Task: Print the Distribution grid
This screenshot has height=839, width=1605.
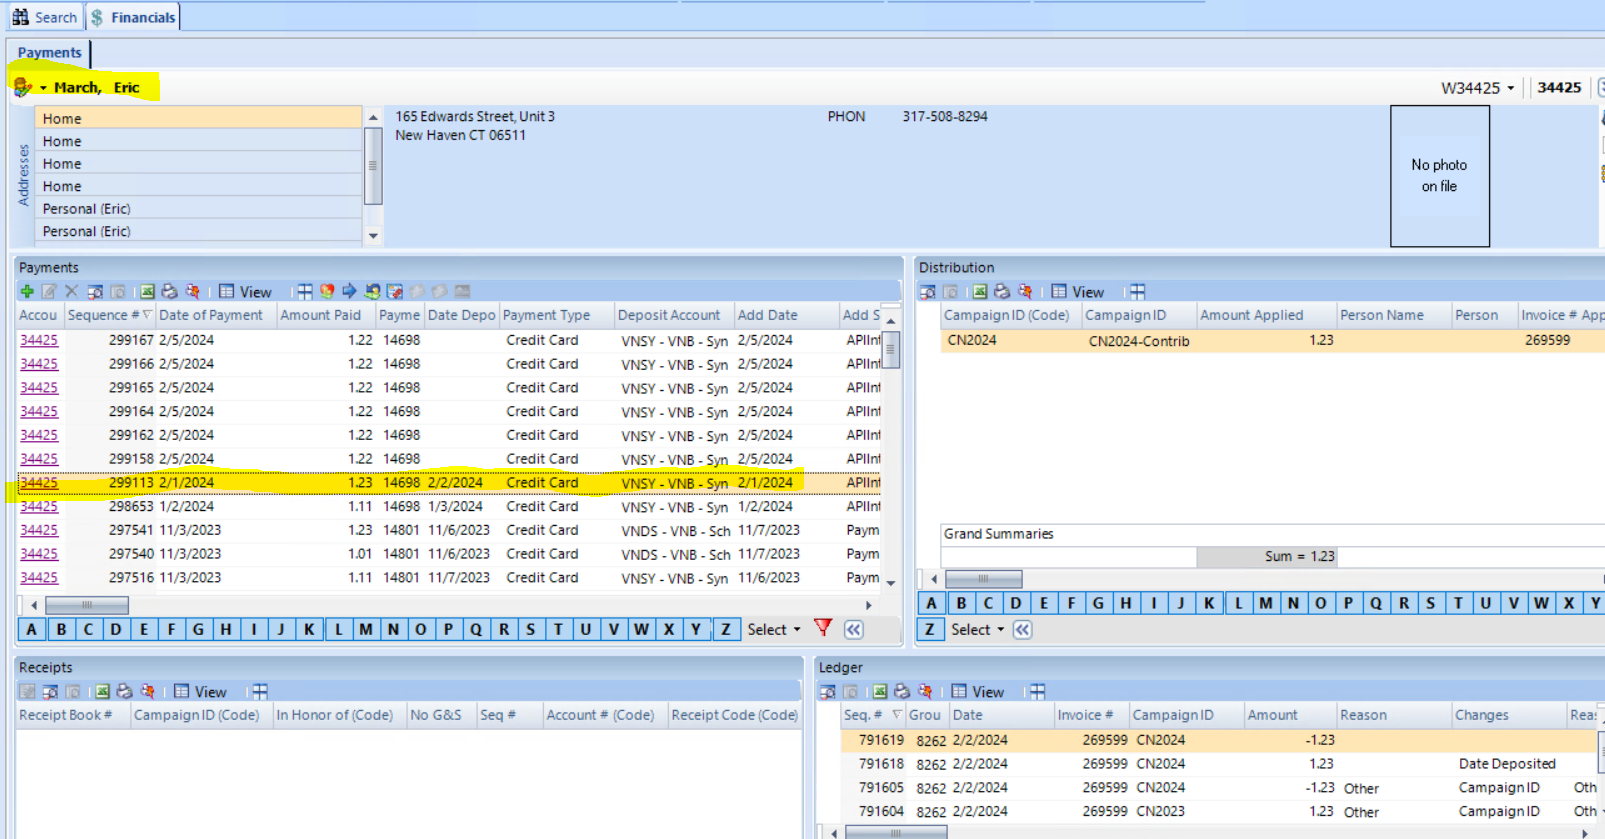Action: (x=1002, y=291)
